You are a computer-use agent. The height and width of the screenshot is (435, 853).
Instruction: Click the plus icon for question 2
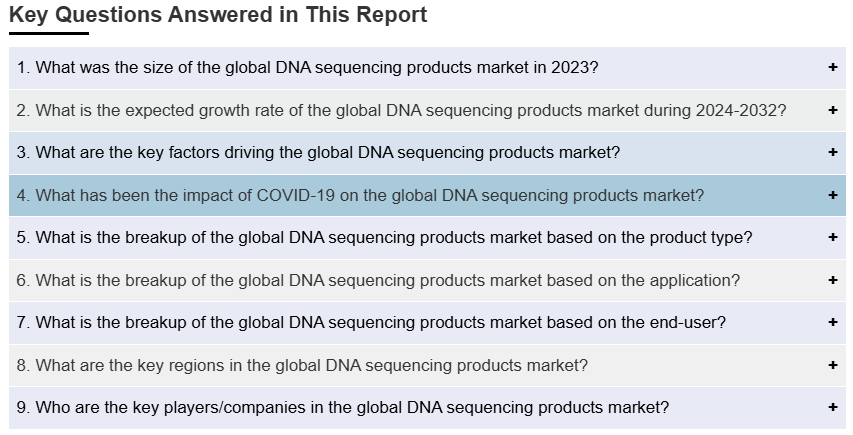(832, 110)
